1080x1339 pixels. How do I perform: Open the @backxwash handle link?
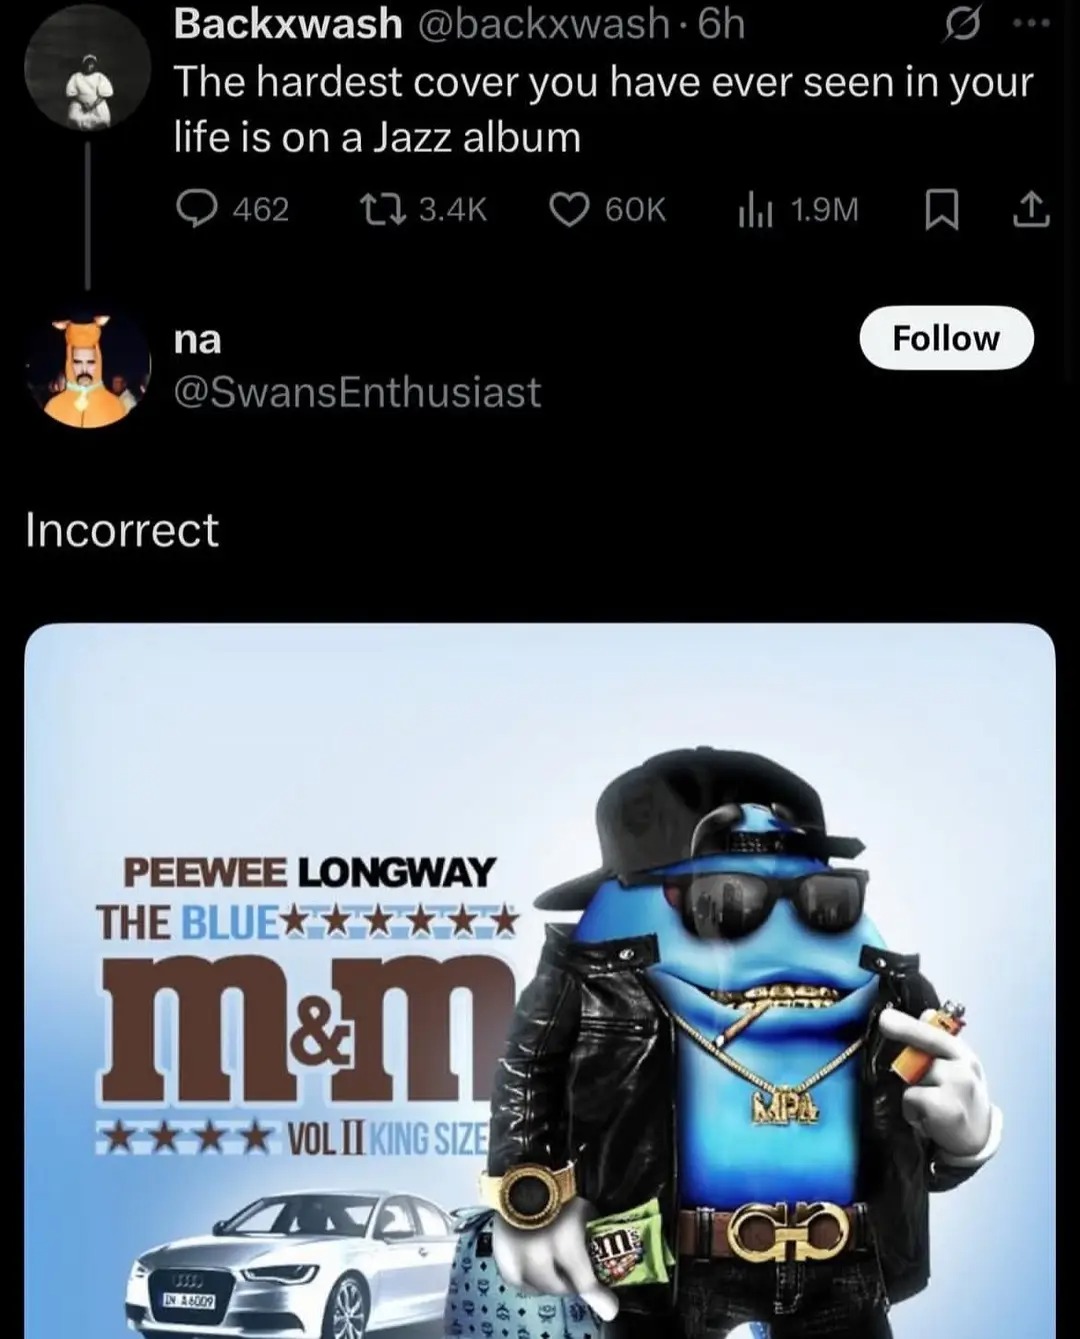click(x=541, y=24)
